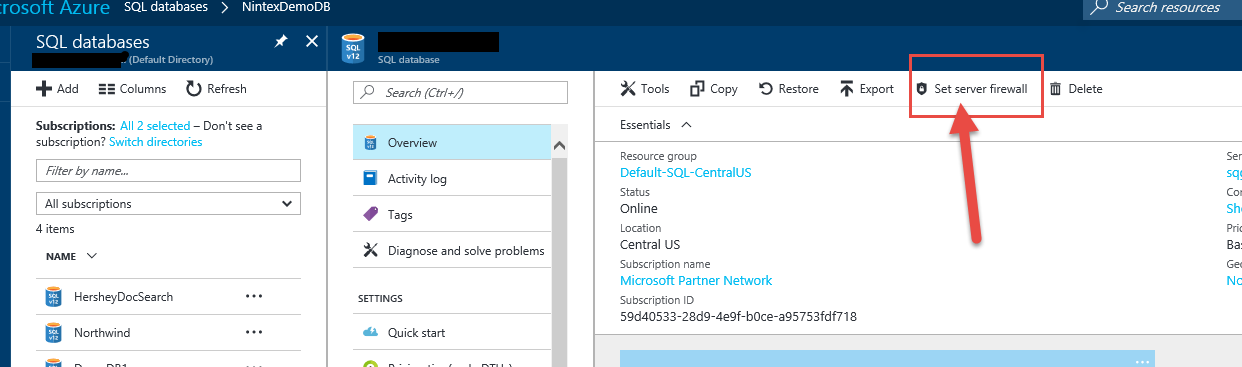The image size is (1242, 367).
Task: Refresh the SQL databases list
Action: point(216,89)
